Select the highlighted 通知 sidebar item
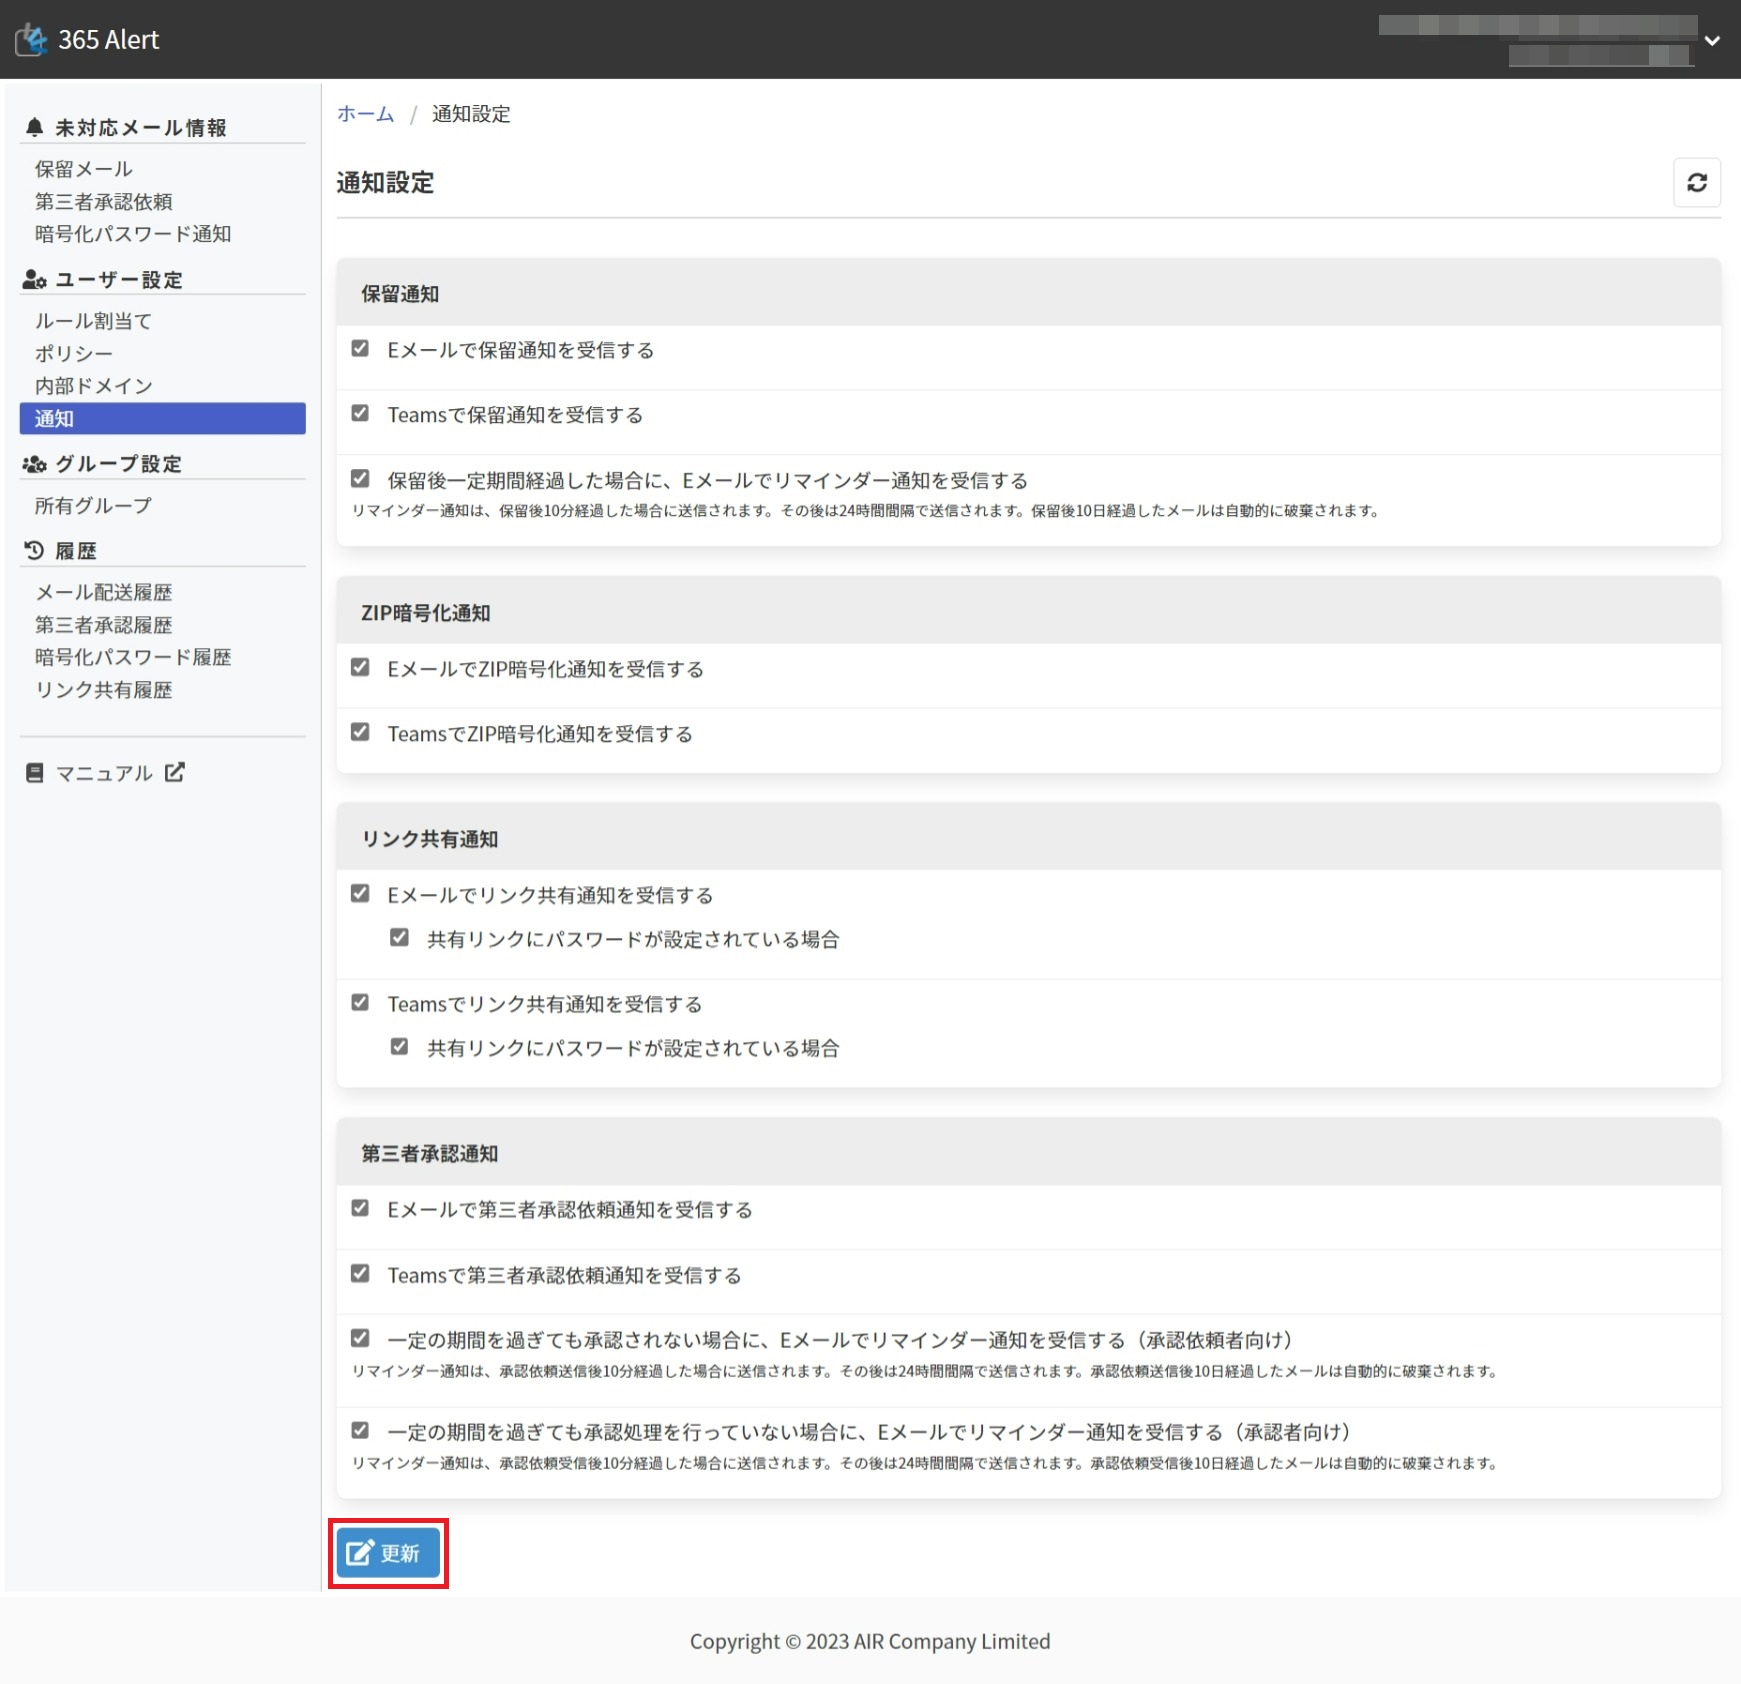The width and height of the screenshot is (1741, 1684). [162, 418]
